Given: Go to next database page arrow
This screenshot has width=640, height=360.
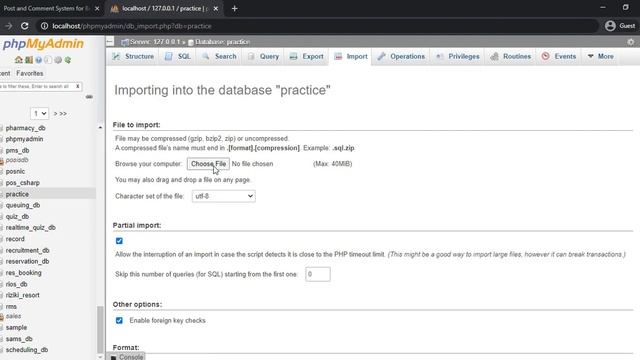Looking at the screenshot, I should pyautogui.click(x=56, y=113).
